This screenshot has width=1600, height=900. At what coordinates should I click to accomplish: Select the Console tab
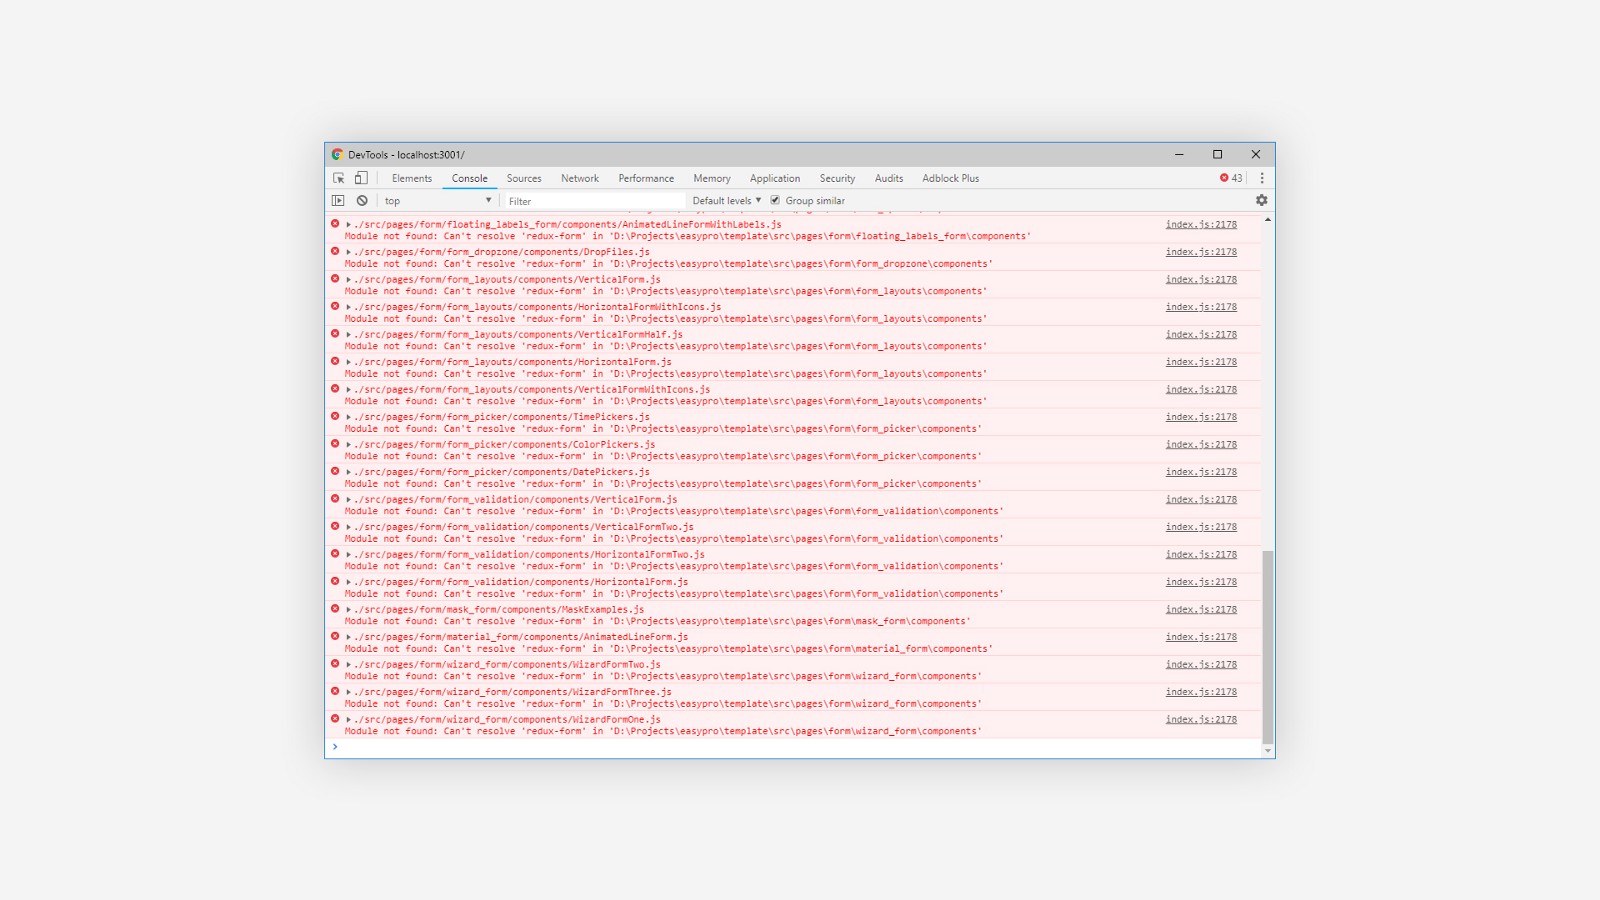point(470,178)
